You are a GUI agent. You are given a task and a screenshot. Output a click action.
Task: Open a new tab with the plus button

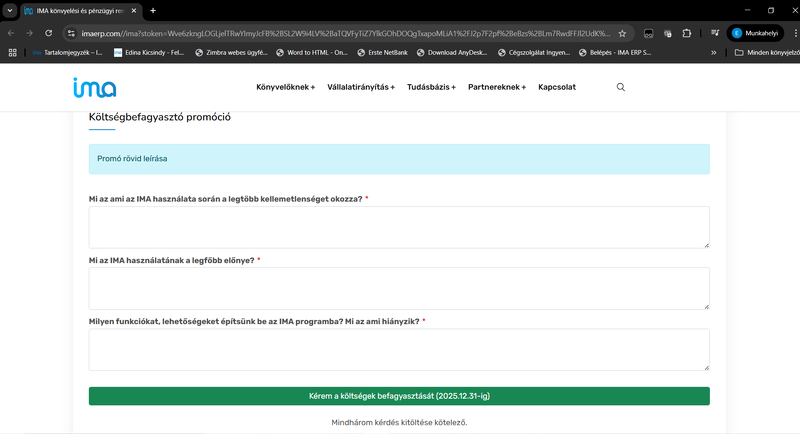point(153,10)
